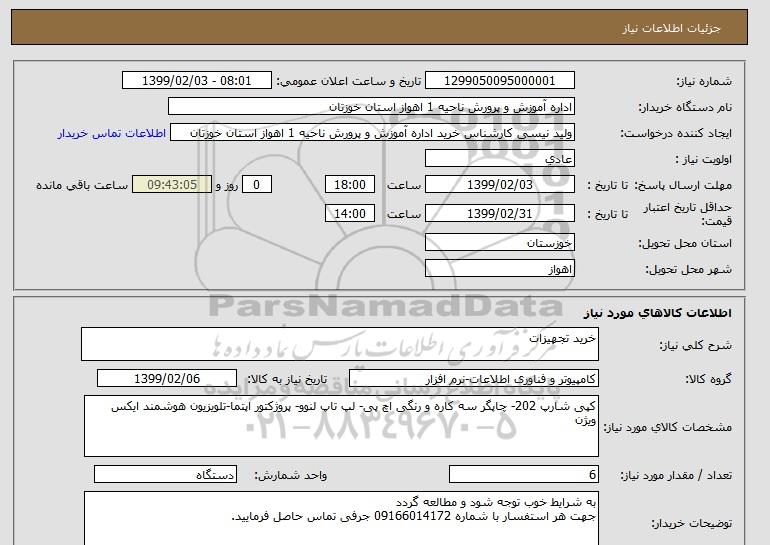The image size is (770, 545).
Task: Click the phone number 09166014172 in the notes
Action: pyautogui.click(x=412, y=517)
